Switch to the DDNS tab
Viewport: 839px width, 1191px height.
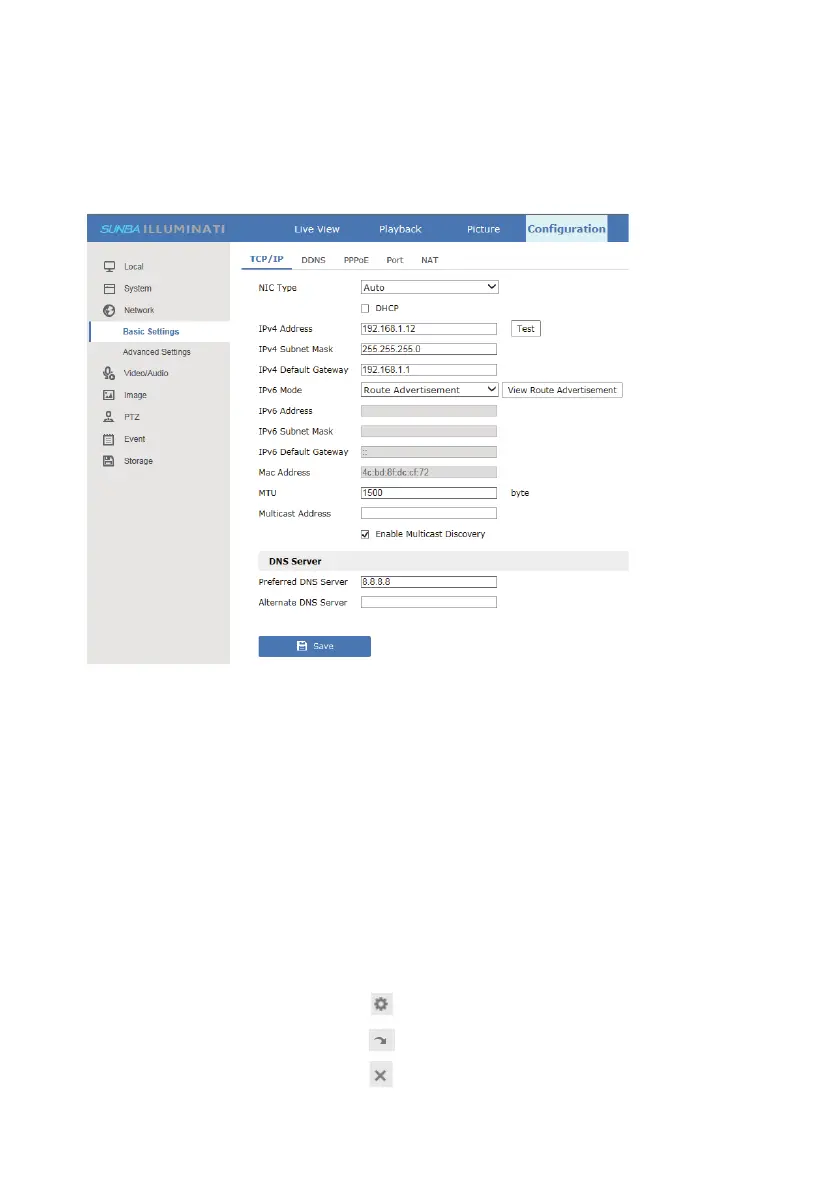click(x=313, y=260)
